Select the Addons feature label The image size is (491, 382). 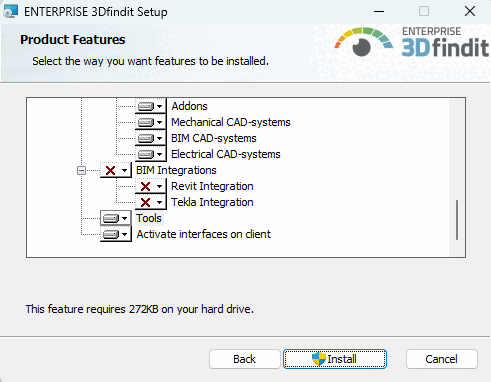tap(189, 106)
